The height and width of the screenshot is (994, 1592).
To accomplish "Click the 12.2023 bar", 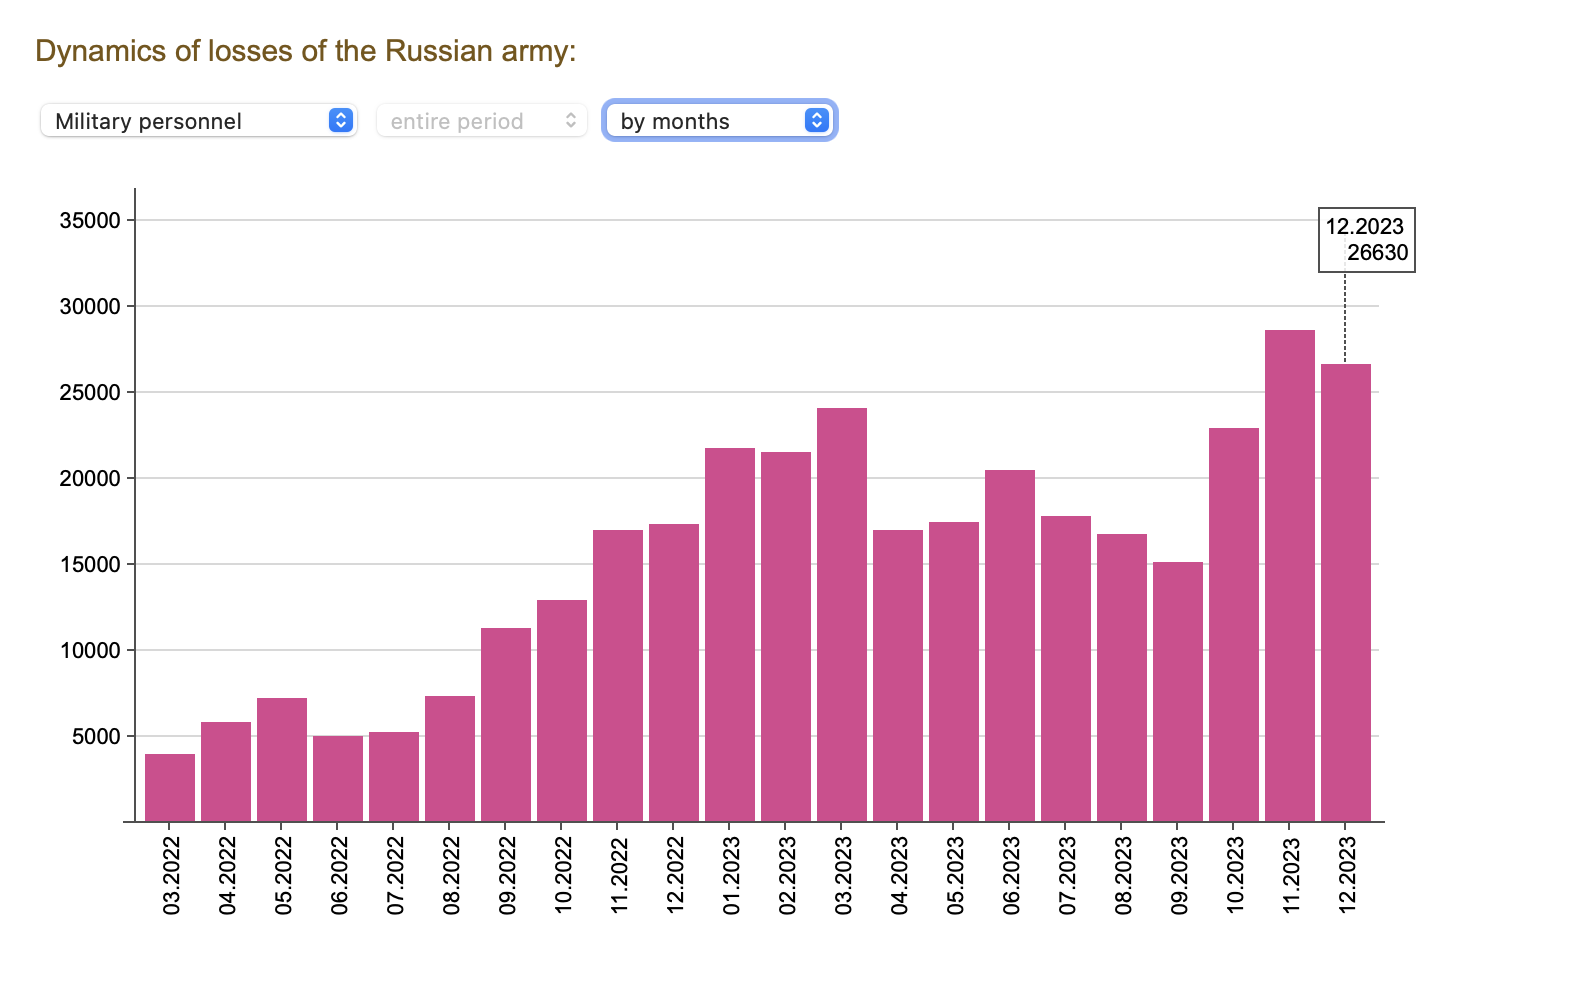I will coord(1346,593).
